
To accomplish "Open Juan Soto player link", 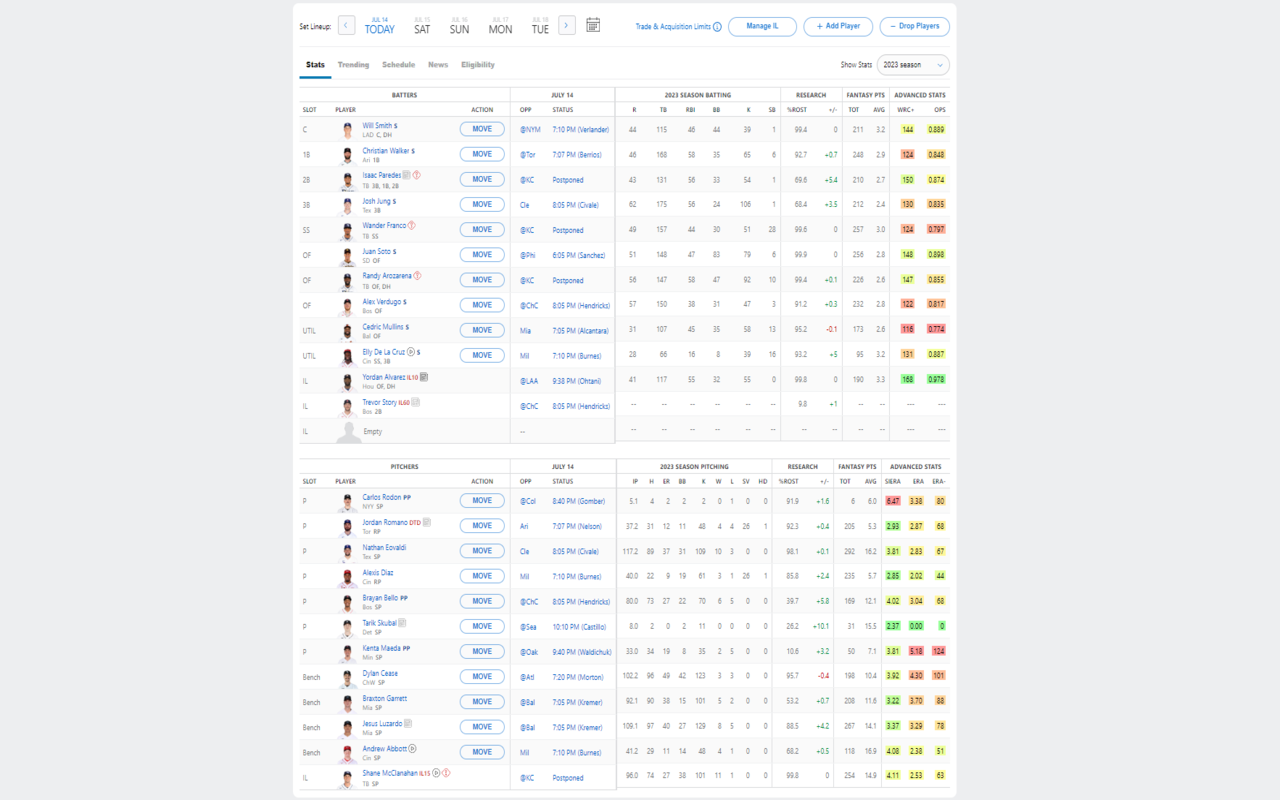I will coord(377,251).
